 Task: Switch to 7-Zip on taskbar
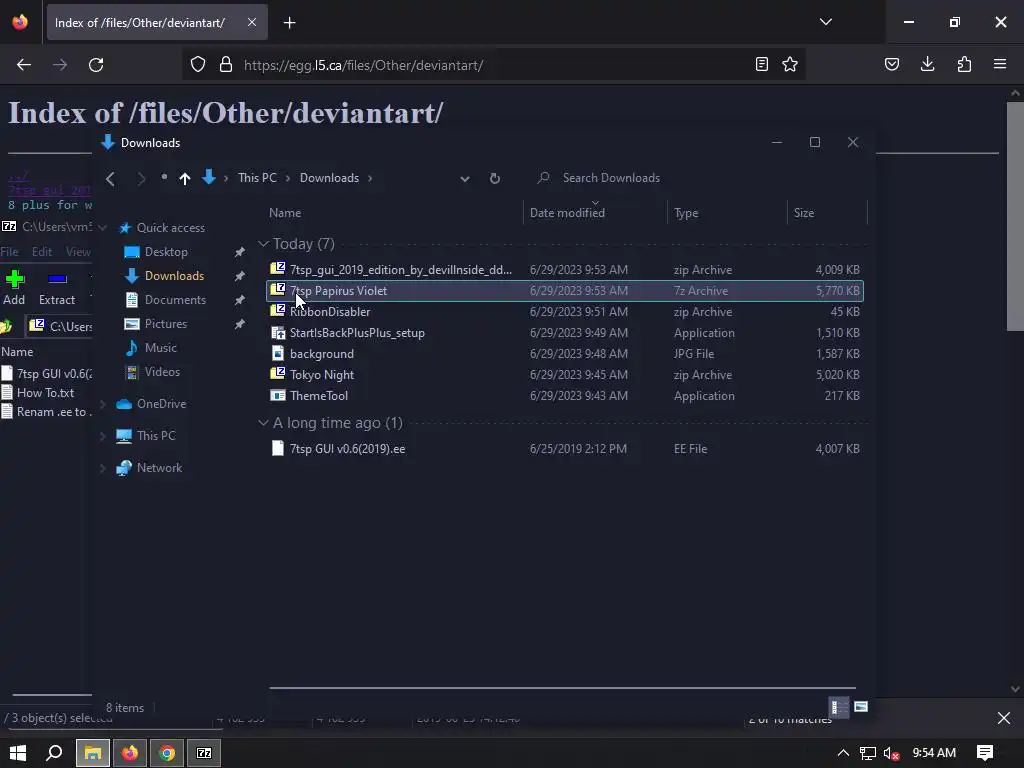pos(204,753)
